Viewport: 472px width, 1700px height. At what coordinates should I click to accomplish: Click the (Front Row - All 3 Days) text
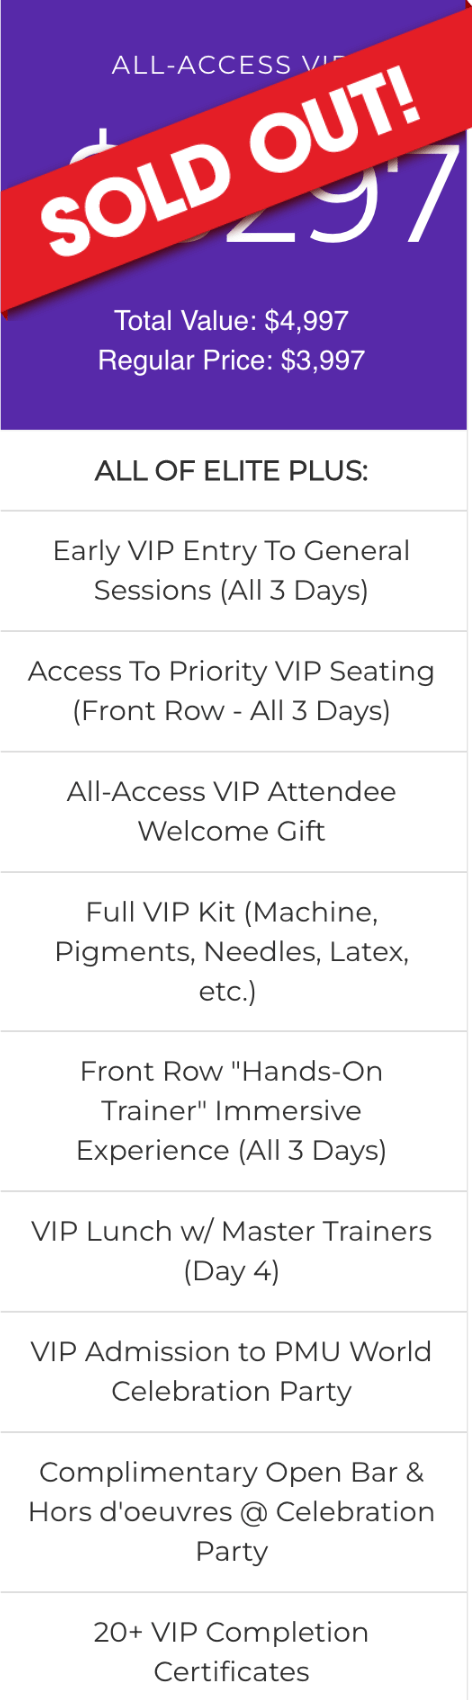(x=231, y=711)
